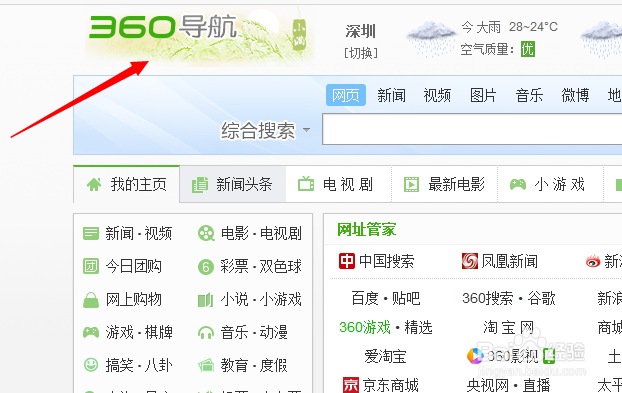Click the lottery ball icon beside 彩票·双色球
Image resolution: width=622 pixels, height=393 pixels.
[206, 266]
